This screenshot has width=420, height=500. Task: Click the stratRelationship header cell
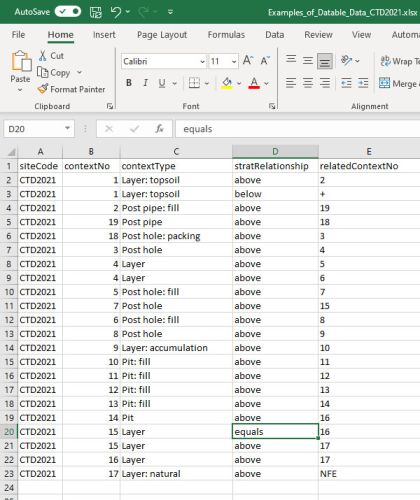point(275,166)
